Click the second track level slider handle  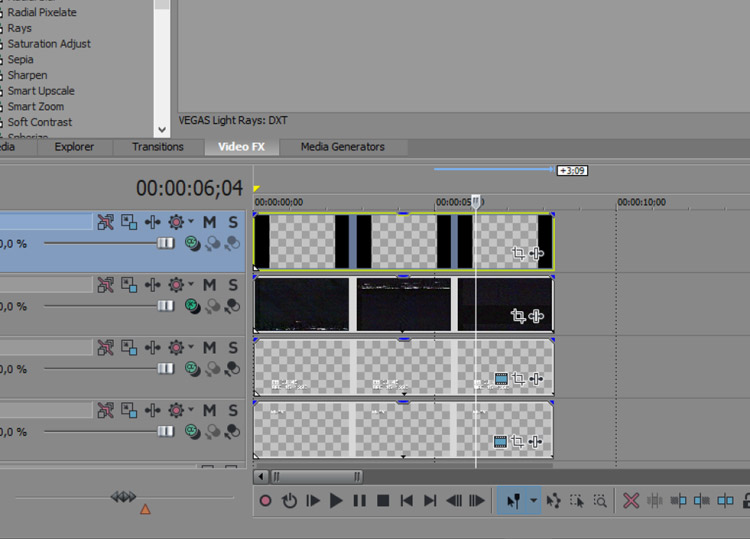pyautogui.click(x=165, y=306)
